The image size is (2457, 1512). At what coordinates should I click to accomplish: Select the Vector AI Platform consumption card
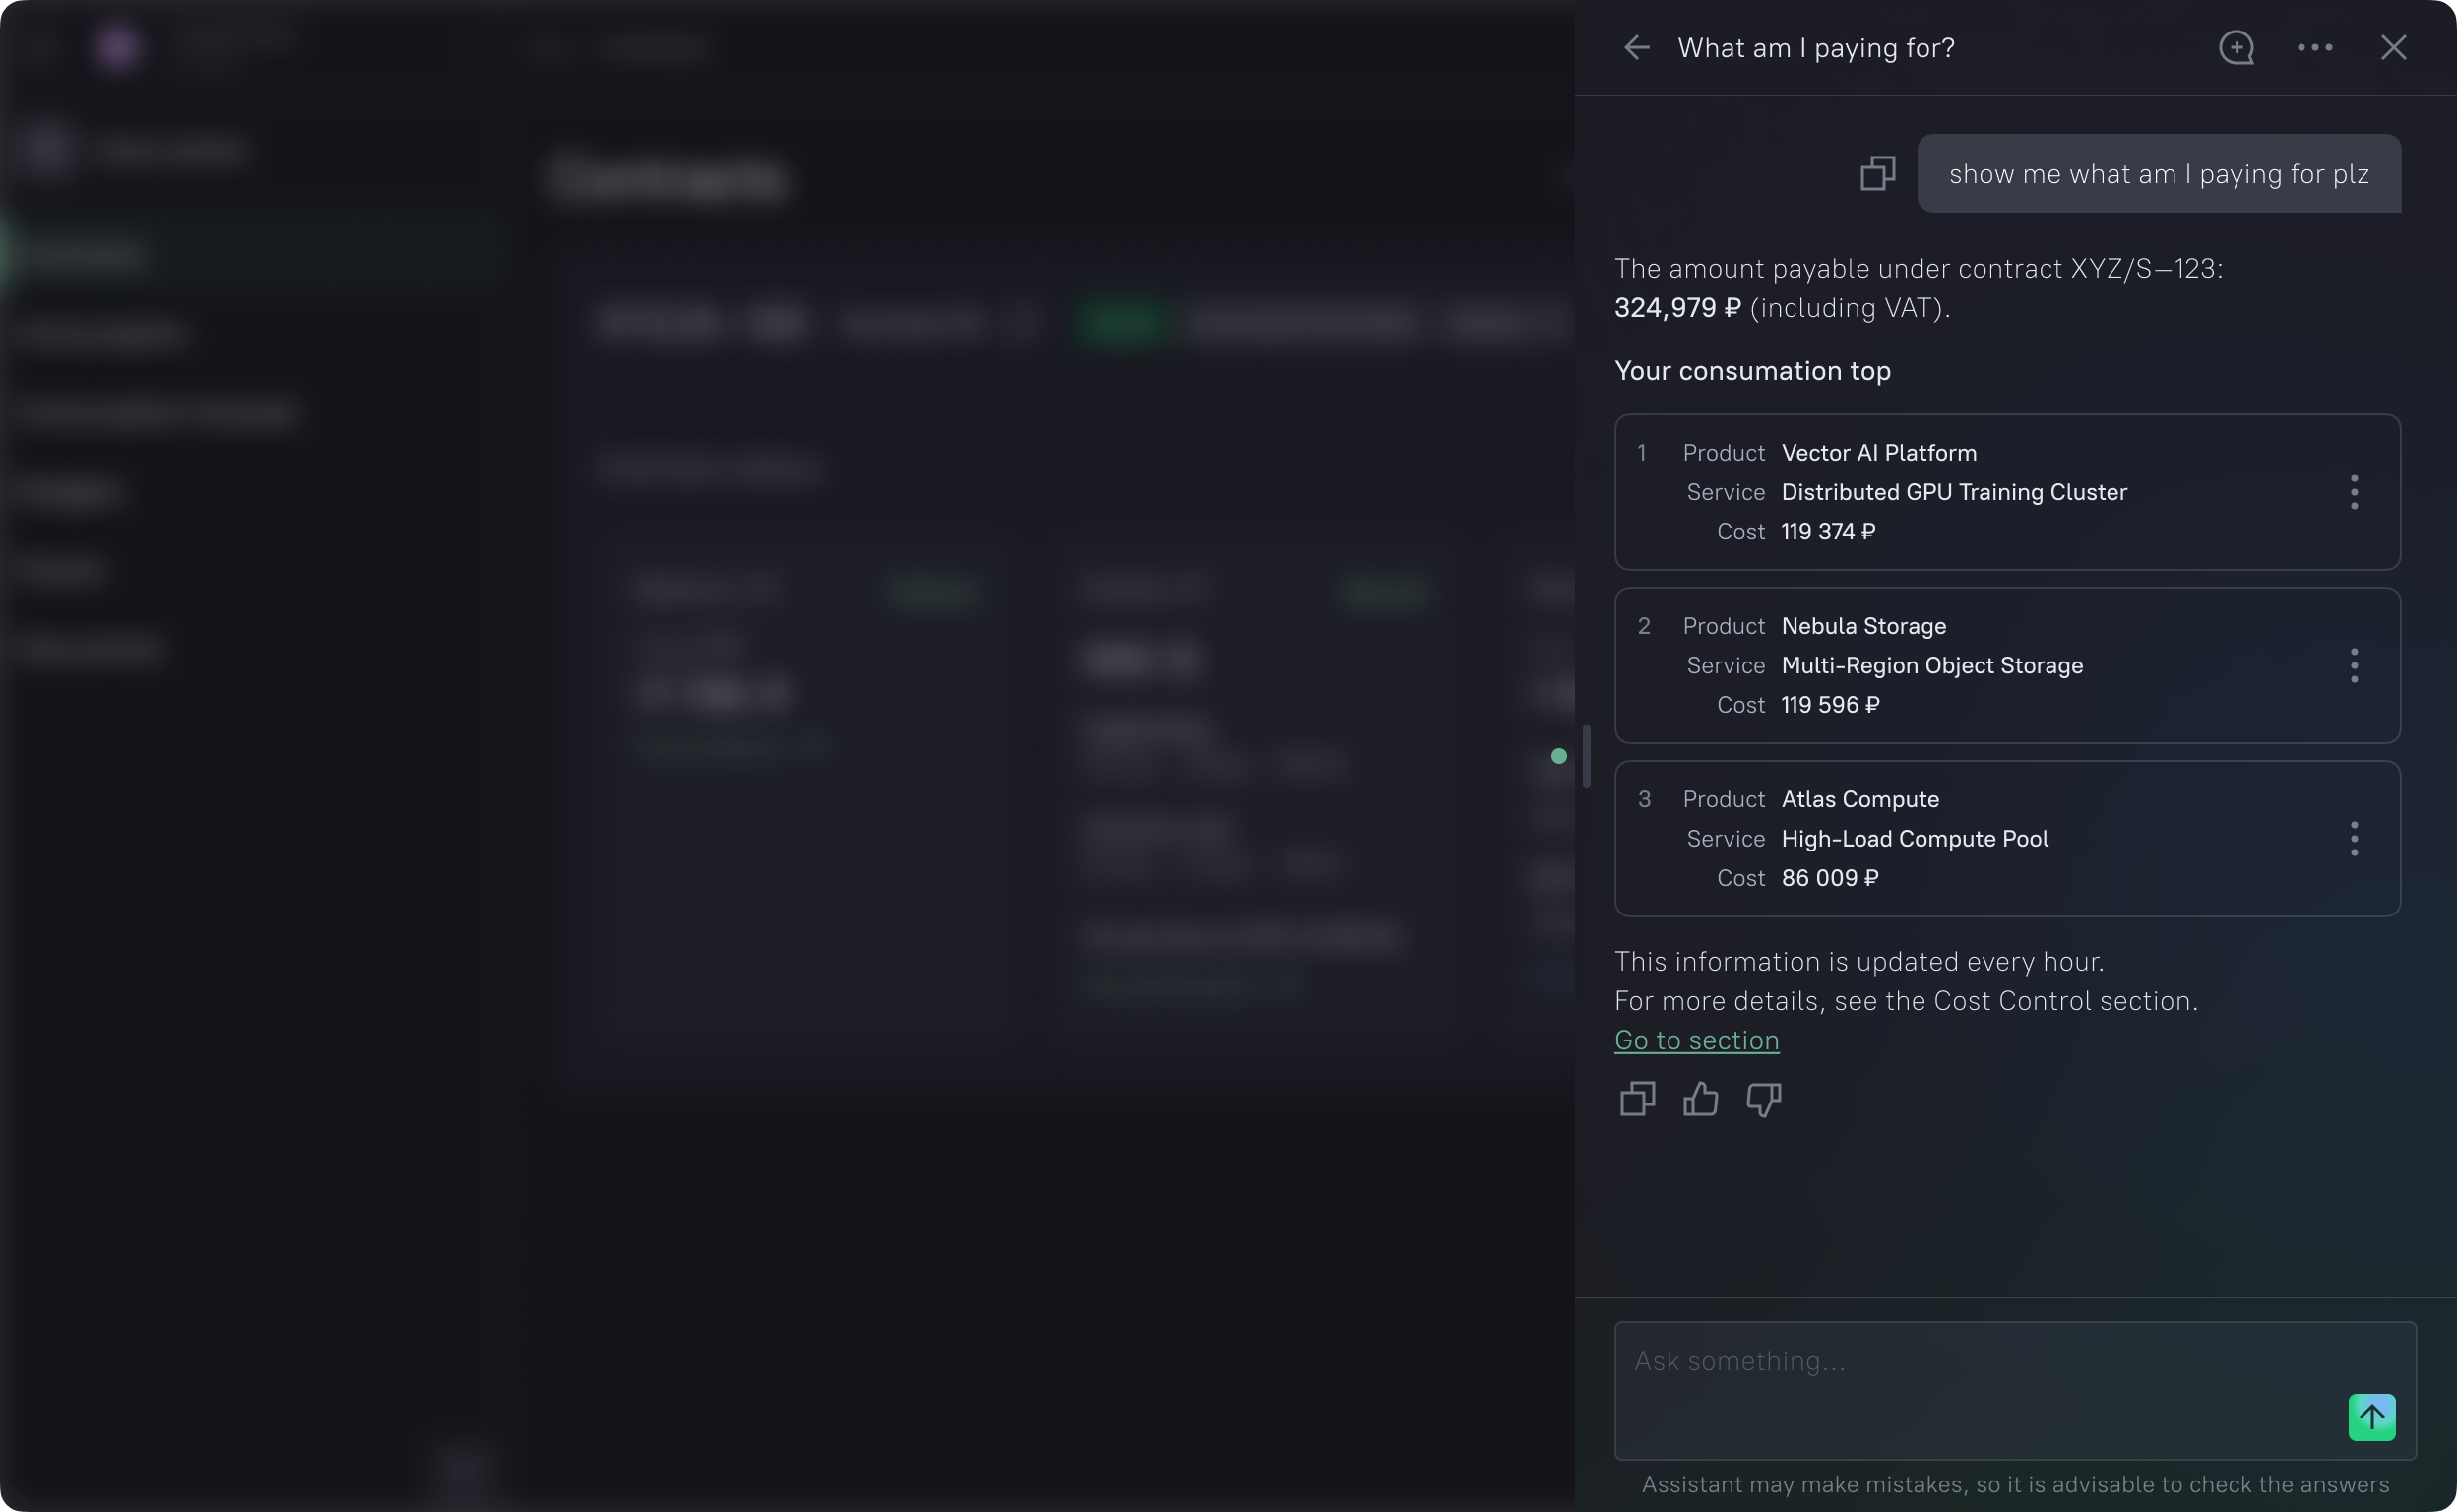click(2000, 492)
